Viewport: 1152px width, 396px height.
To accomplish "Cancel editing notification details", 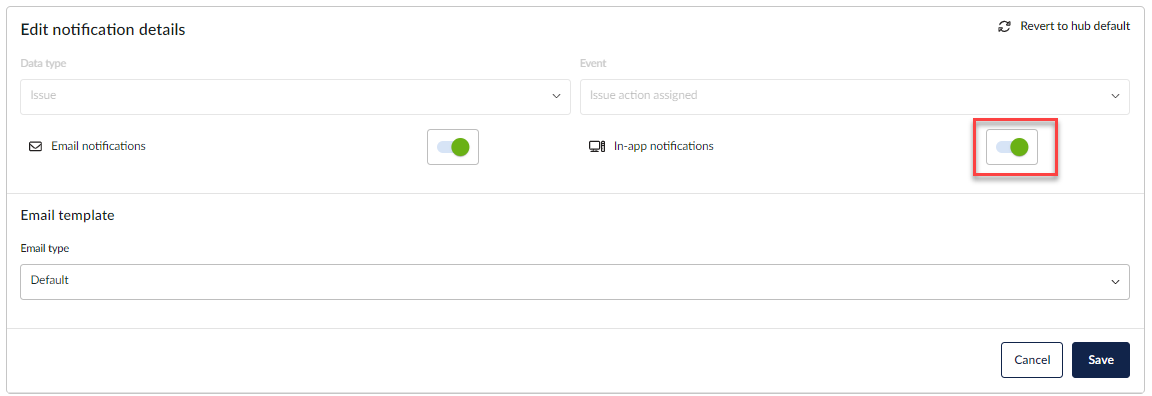I will [x=1032, y=360].
